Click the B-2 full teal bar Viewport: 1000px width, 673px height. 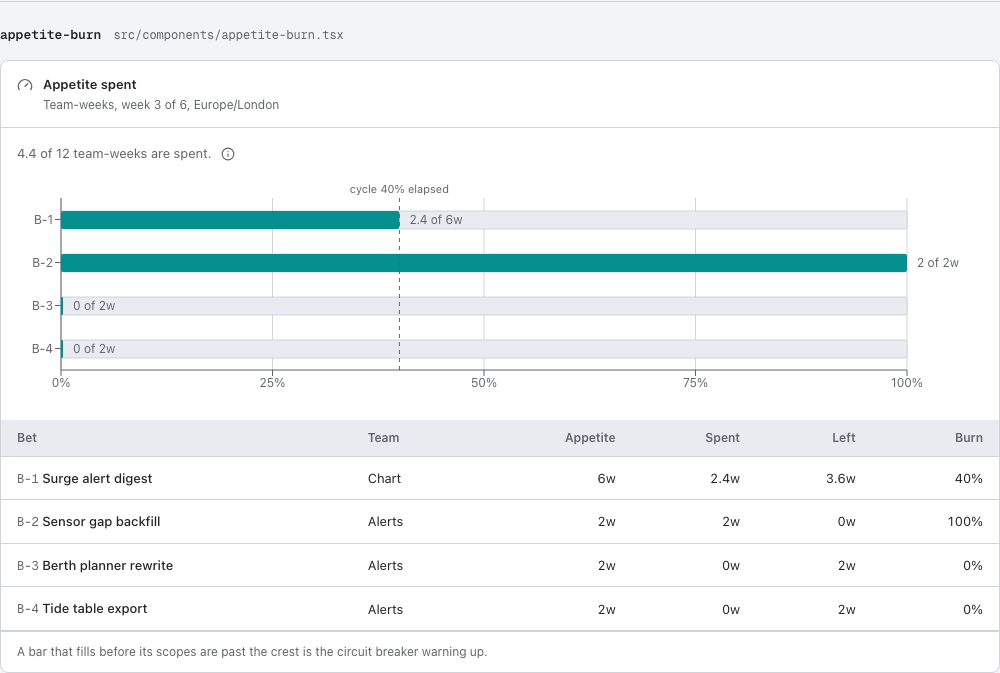484,263
